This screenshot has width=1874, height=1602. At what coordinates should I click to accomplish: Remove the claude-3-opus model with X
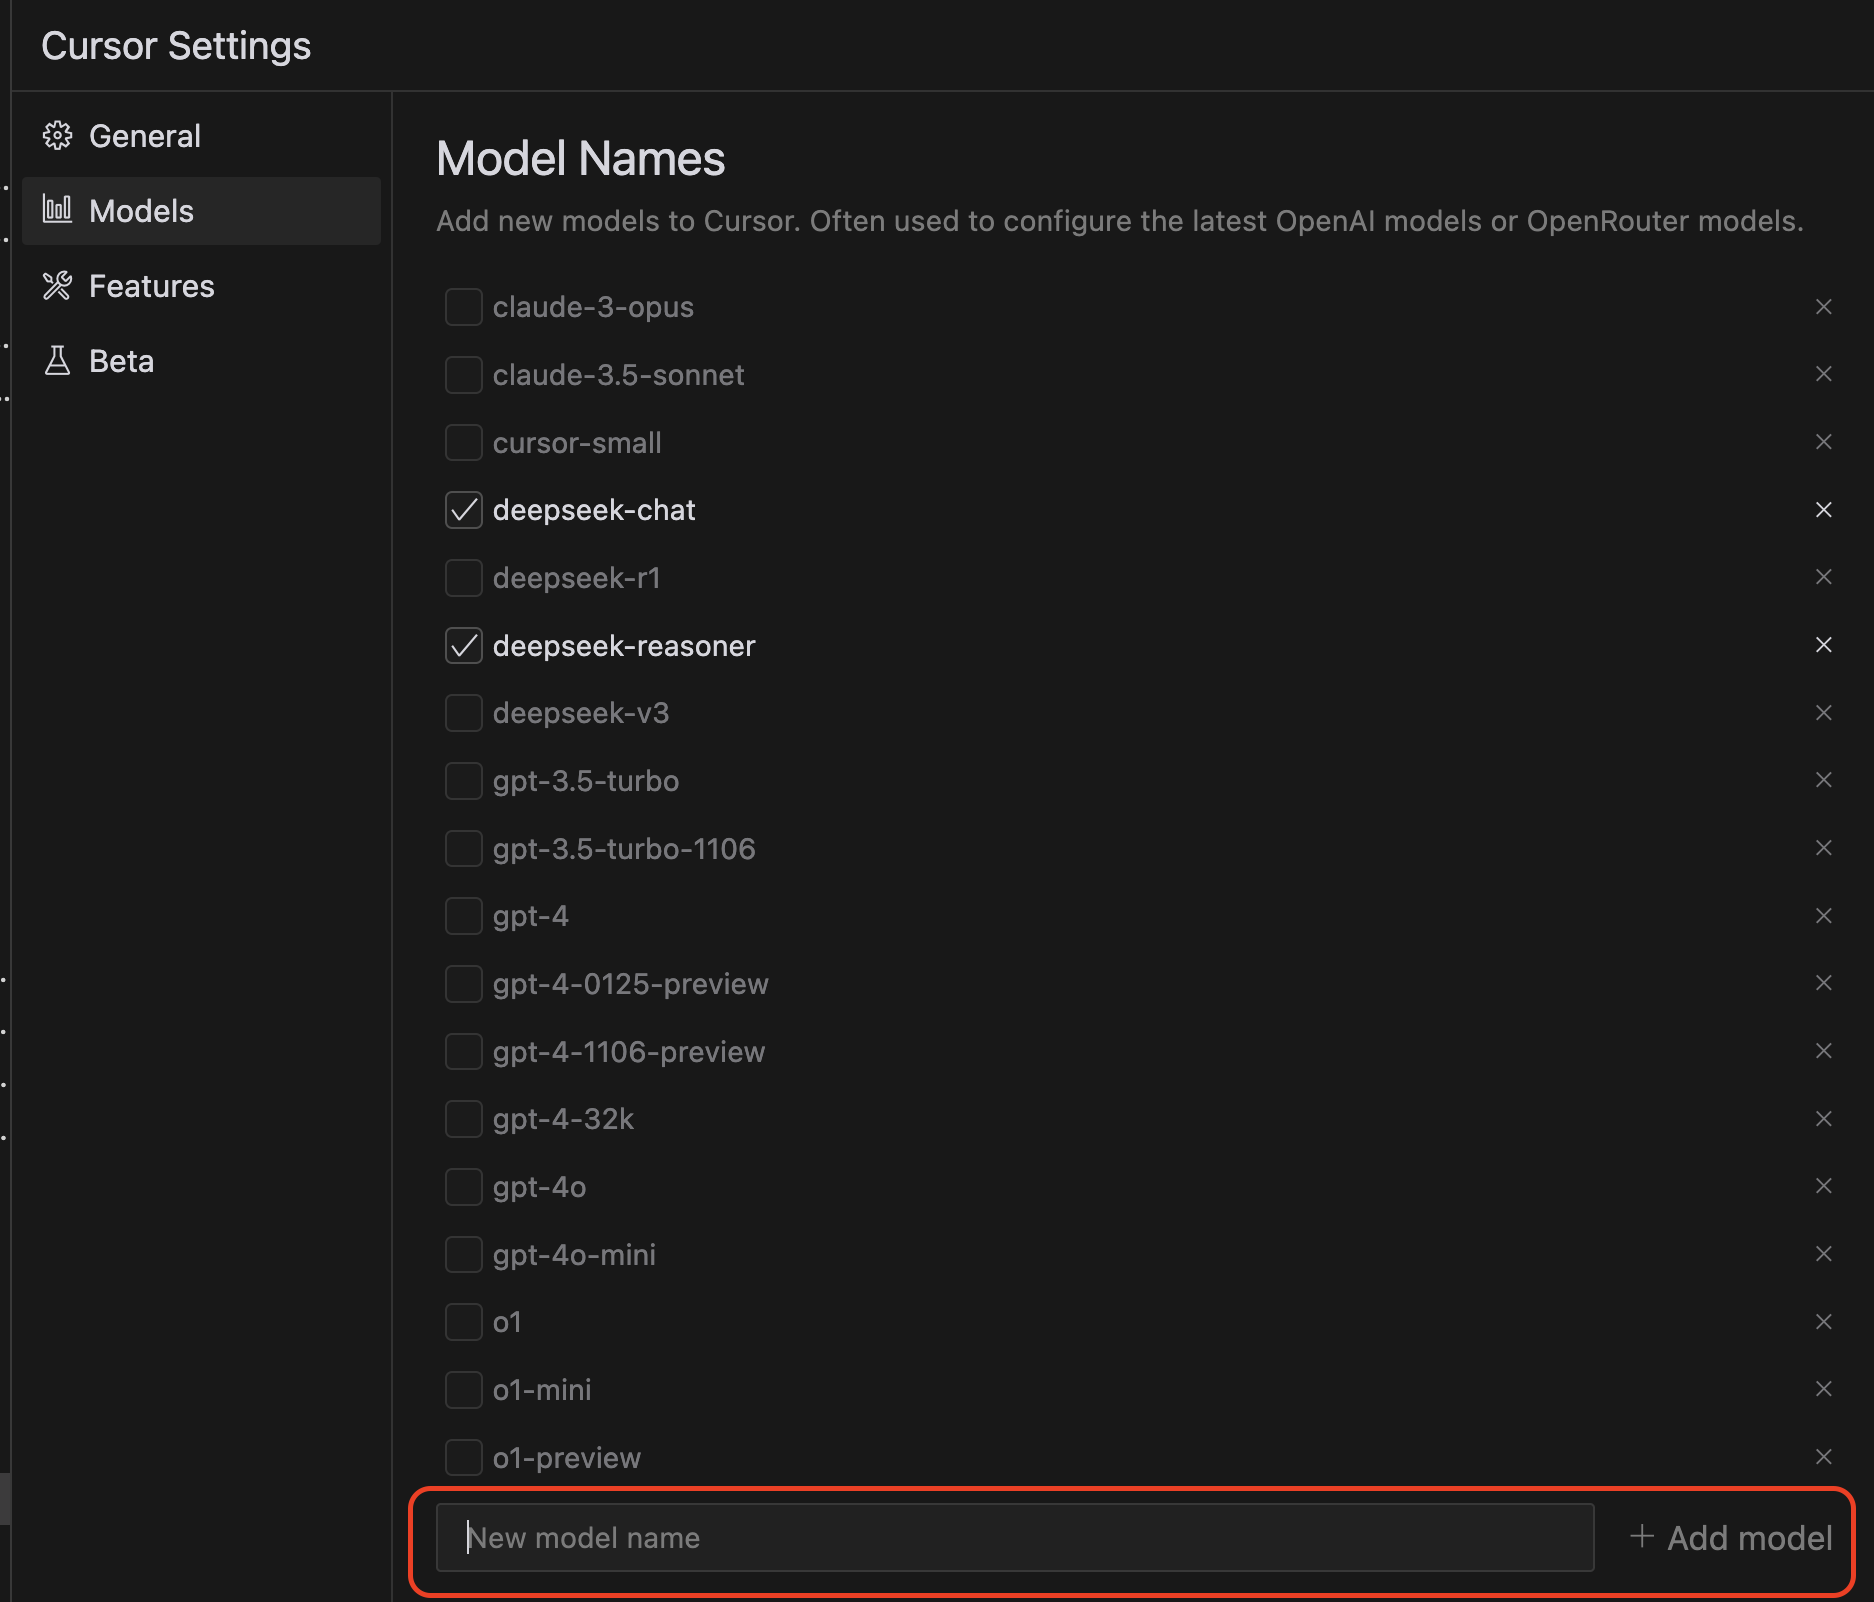pyautogui.click(x=1823, y=307)
